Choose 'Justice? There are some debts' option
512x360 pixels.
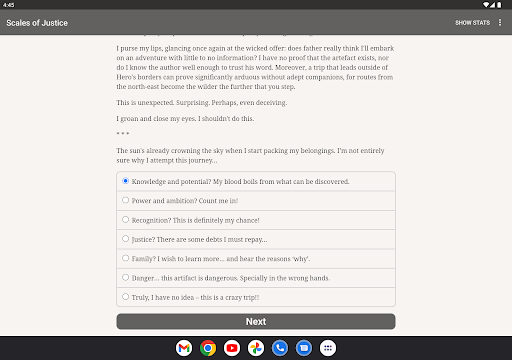click(256, 239)
